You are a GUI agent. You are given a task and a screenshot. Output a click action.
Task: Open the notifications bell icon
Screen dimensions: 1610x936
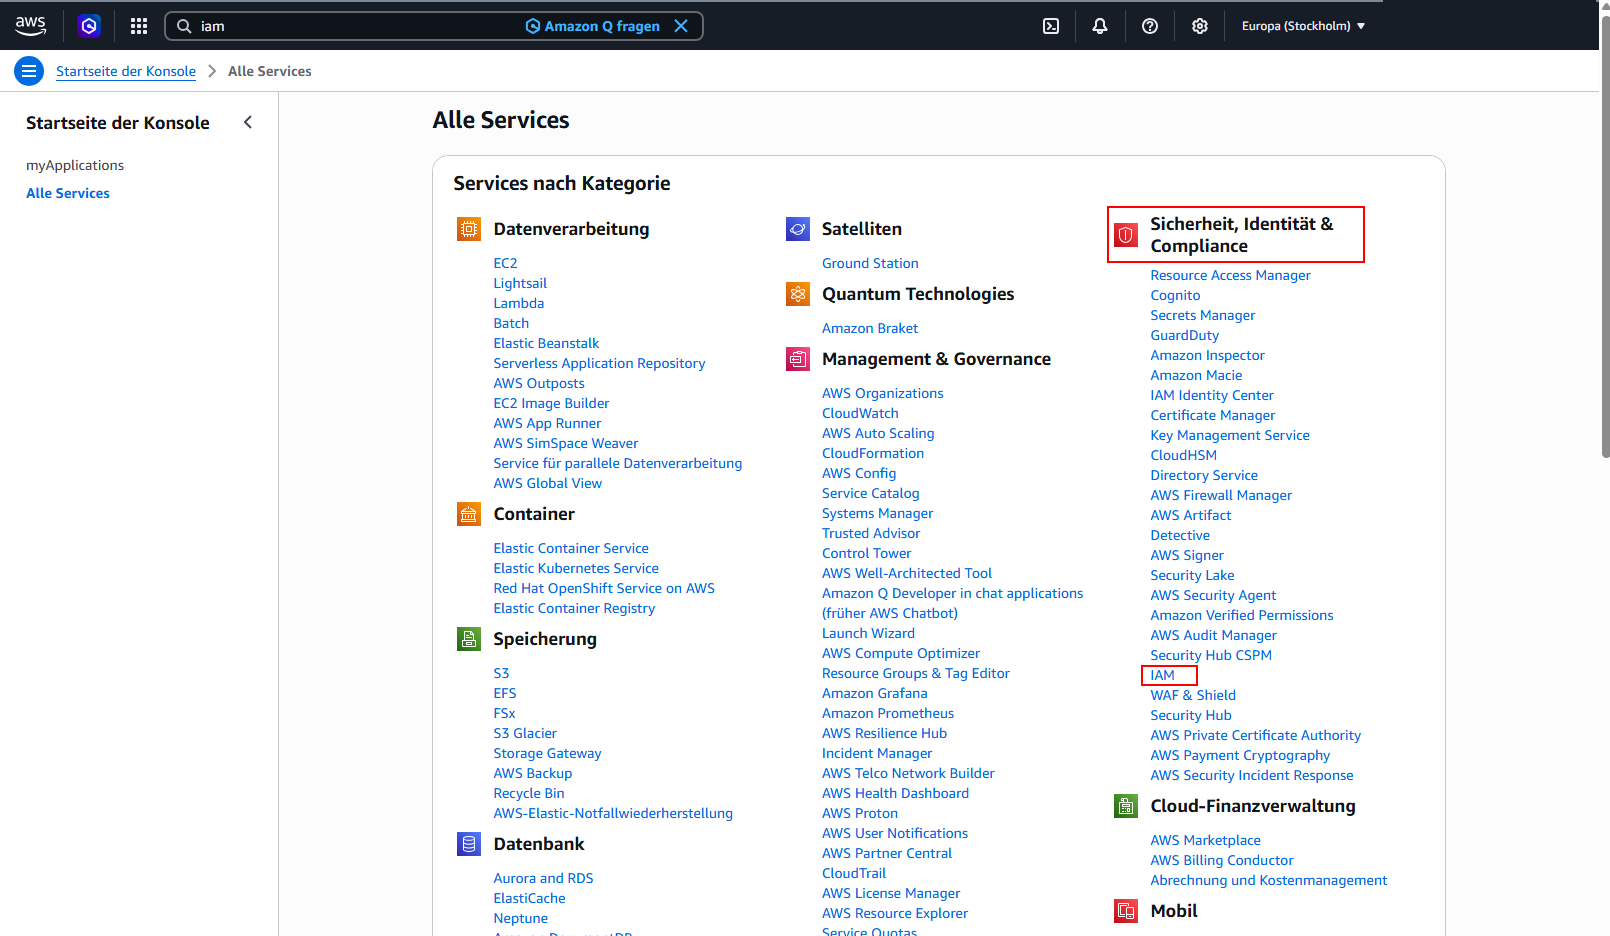1100,26
